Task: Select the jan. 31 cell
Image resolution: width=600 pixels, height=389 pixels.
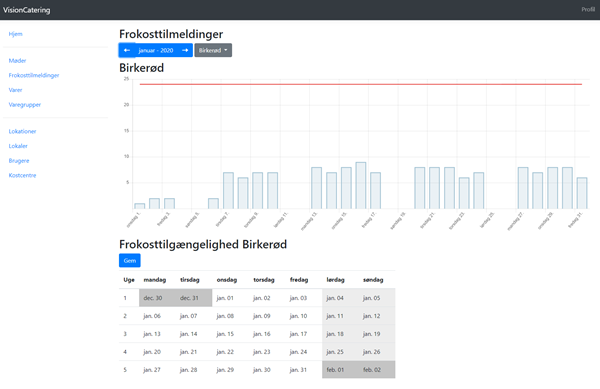Action: point(304,369)
